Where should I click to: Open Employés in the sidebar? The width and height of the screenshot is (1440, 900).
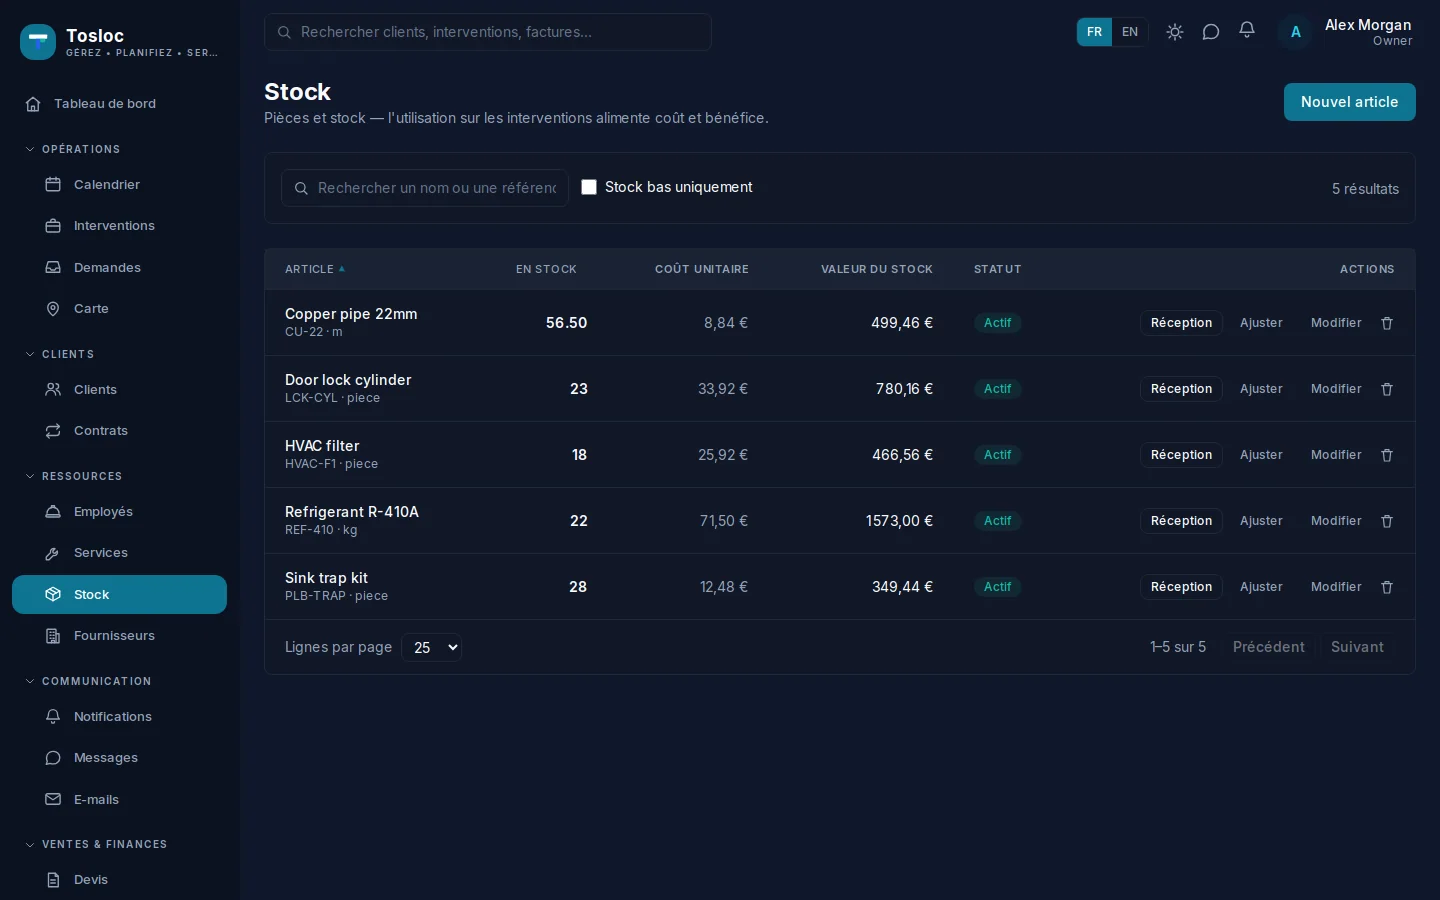coord(119,512)
